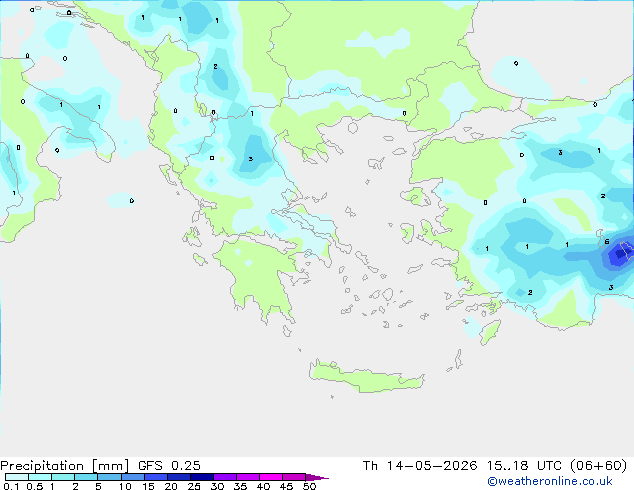The height and width of the screenshot is (490, 634).
Task: Click the '6' value beside the dark blue maximum
Action: pyautogui.click(x=607, y=241)
